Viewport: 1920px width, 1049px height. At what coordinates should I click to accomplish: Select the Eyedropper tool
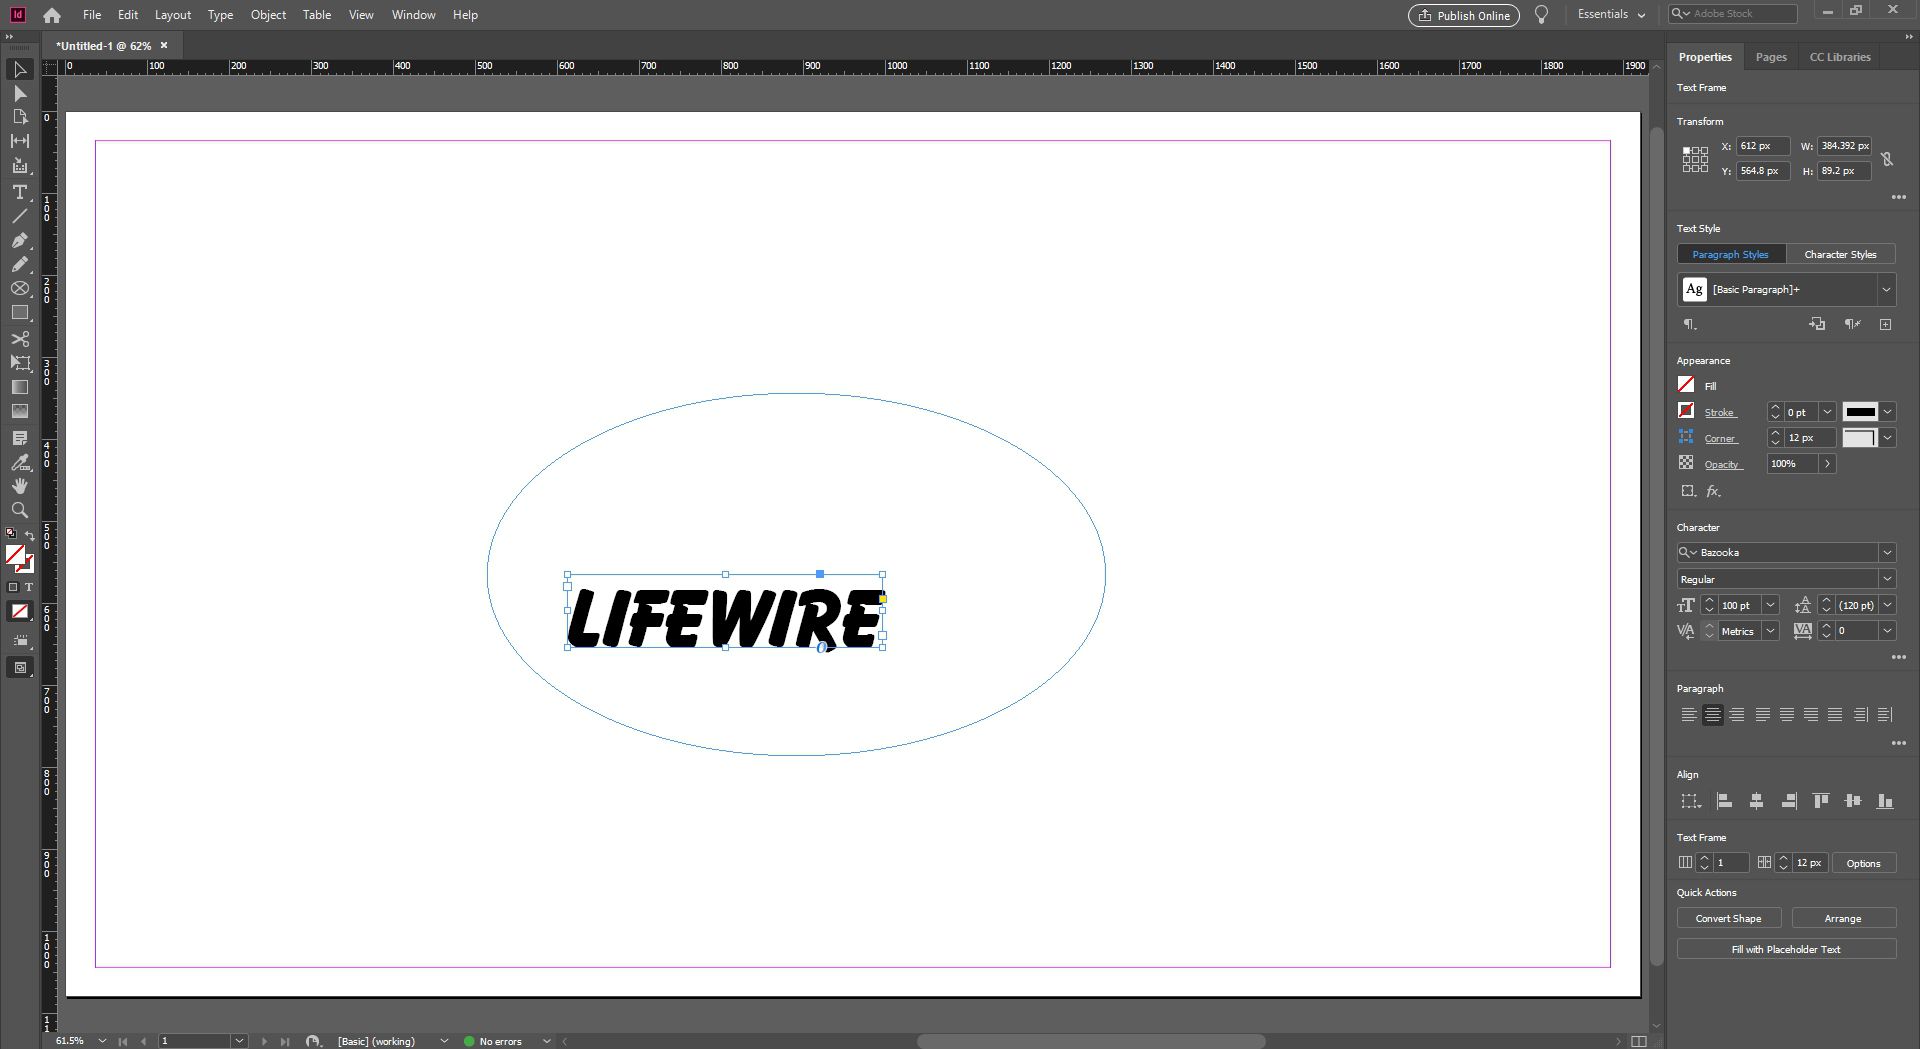click(x=19, y=462)
